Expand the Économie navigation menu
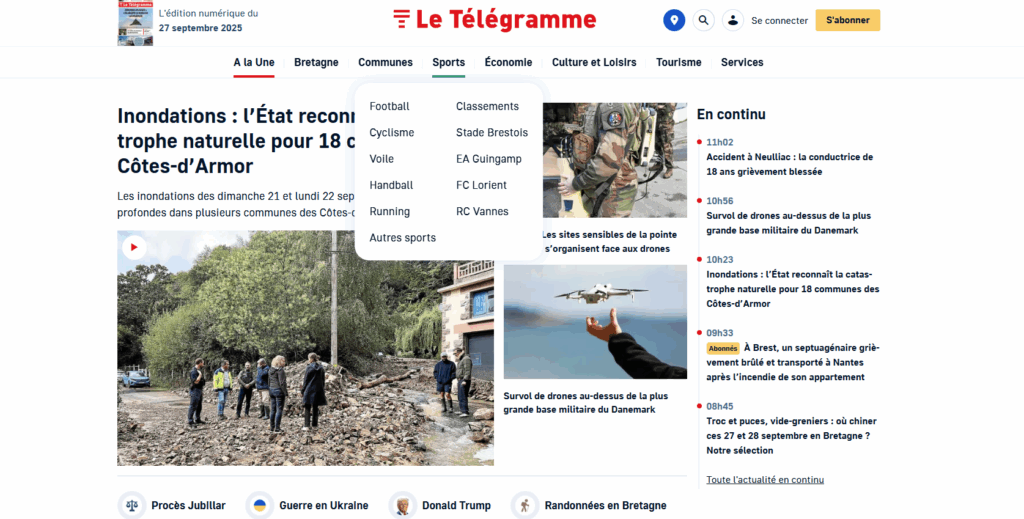The width and height of the screenshot is (1024, 519). [x=508, y=63]
